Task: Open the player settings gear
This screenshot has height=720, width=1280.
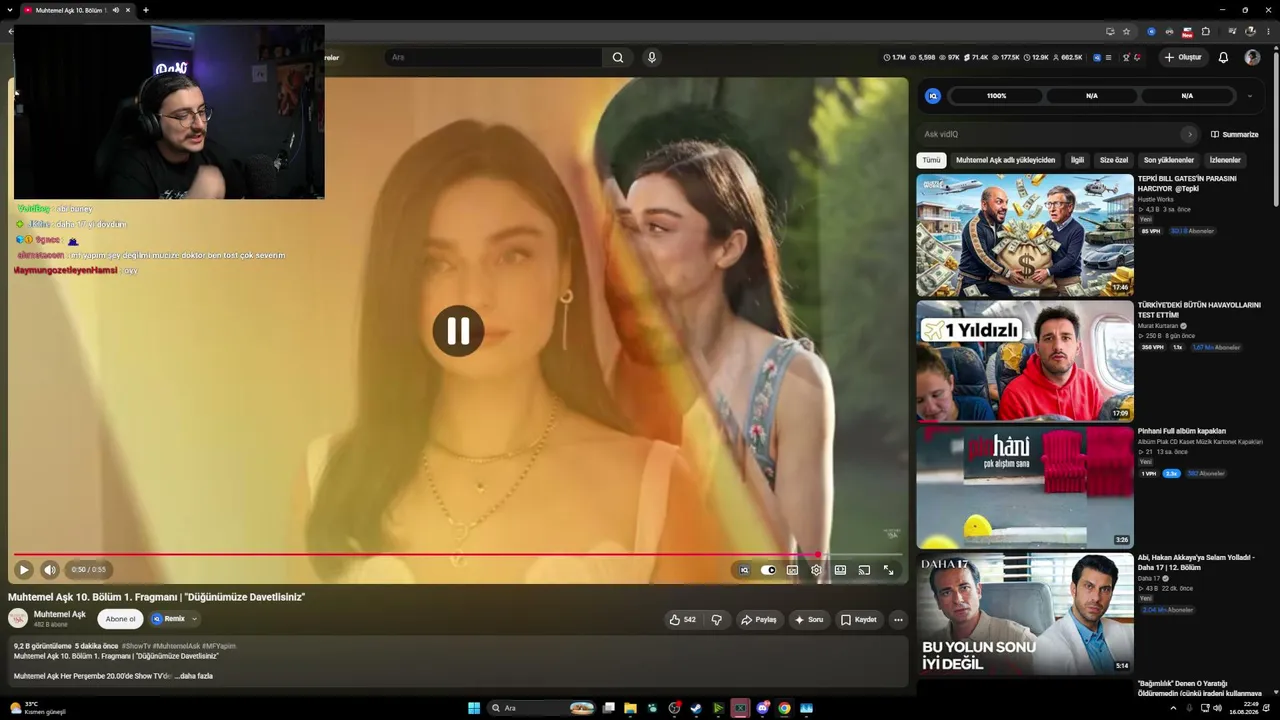Action: [816, 570]
